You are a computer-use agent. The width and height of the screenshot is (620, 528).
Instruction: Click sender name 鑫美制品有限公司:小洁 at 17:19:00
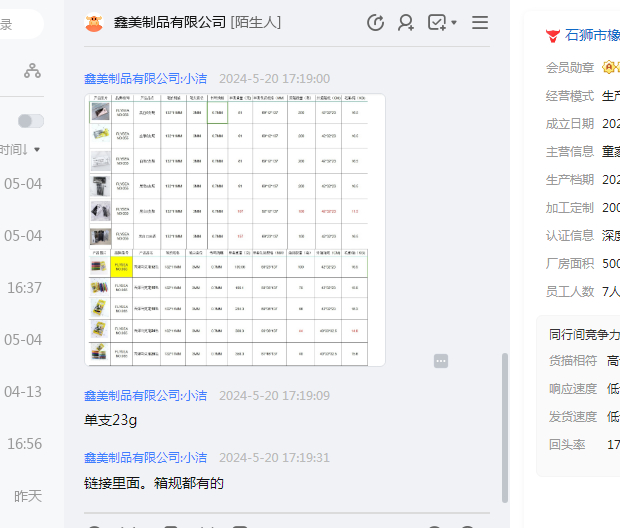[146, 79]
